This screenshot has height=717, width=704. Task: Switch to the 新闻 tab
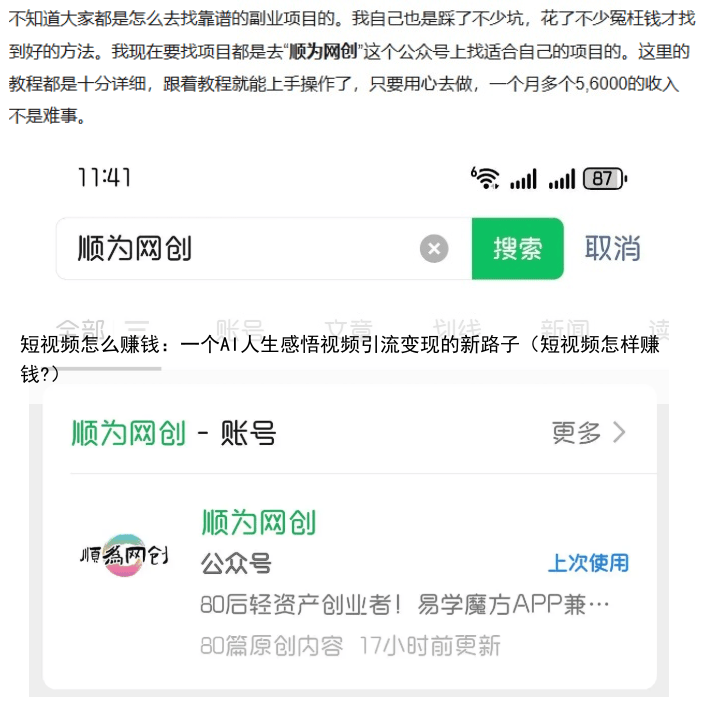point(565,328)
